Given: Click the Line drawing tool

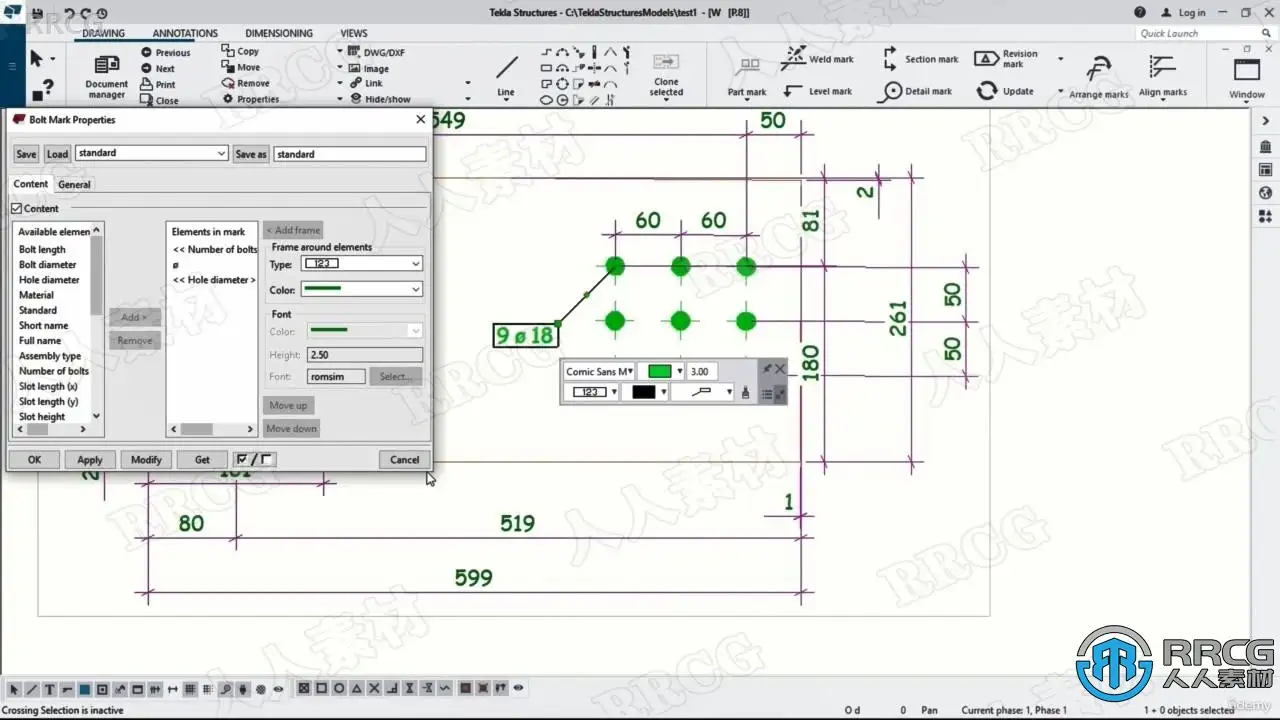Looking at the screenshot, I should pyautogui.click(x=507, y=75).
